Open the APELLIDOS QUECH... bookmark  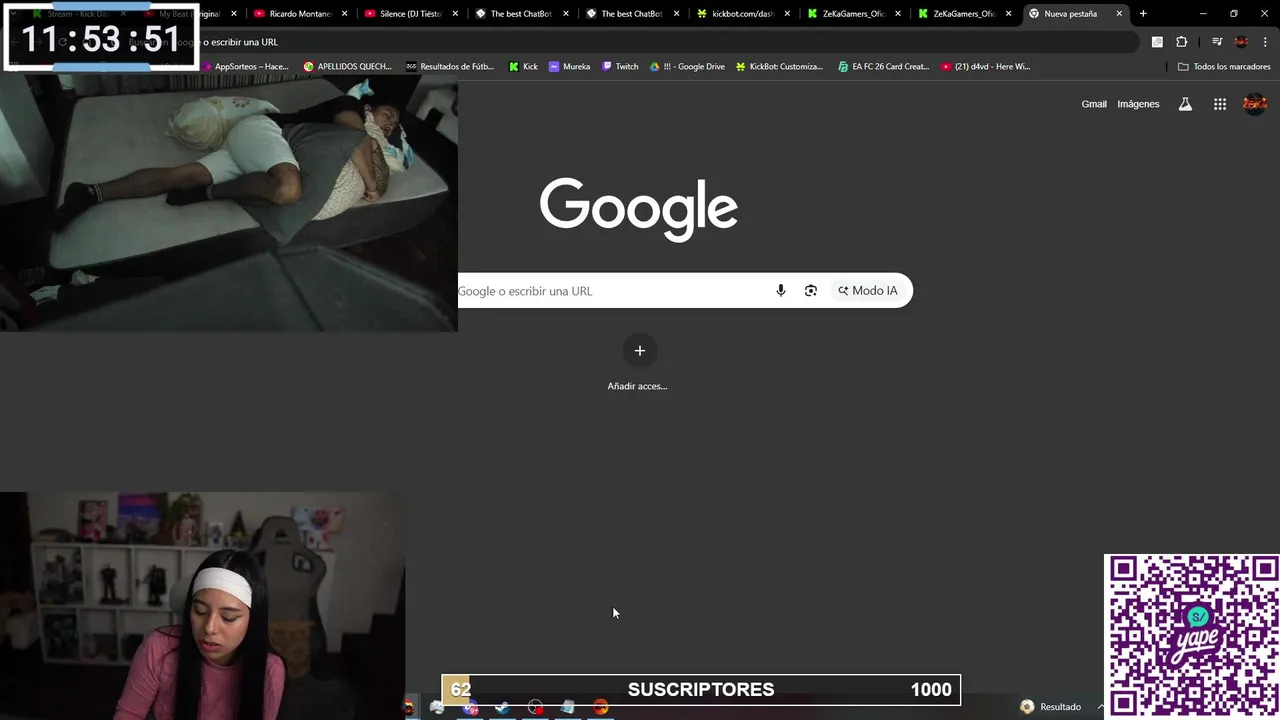tap(347, 67)
